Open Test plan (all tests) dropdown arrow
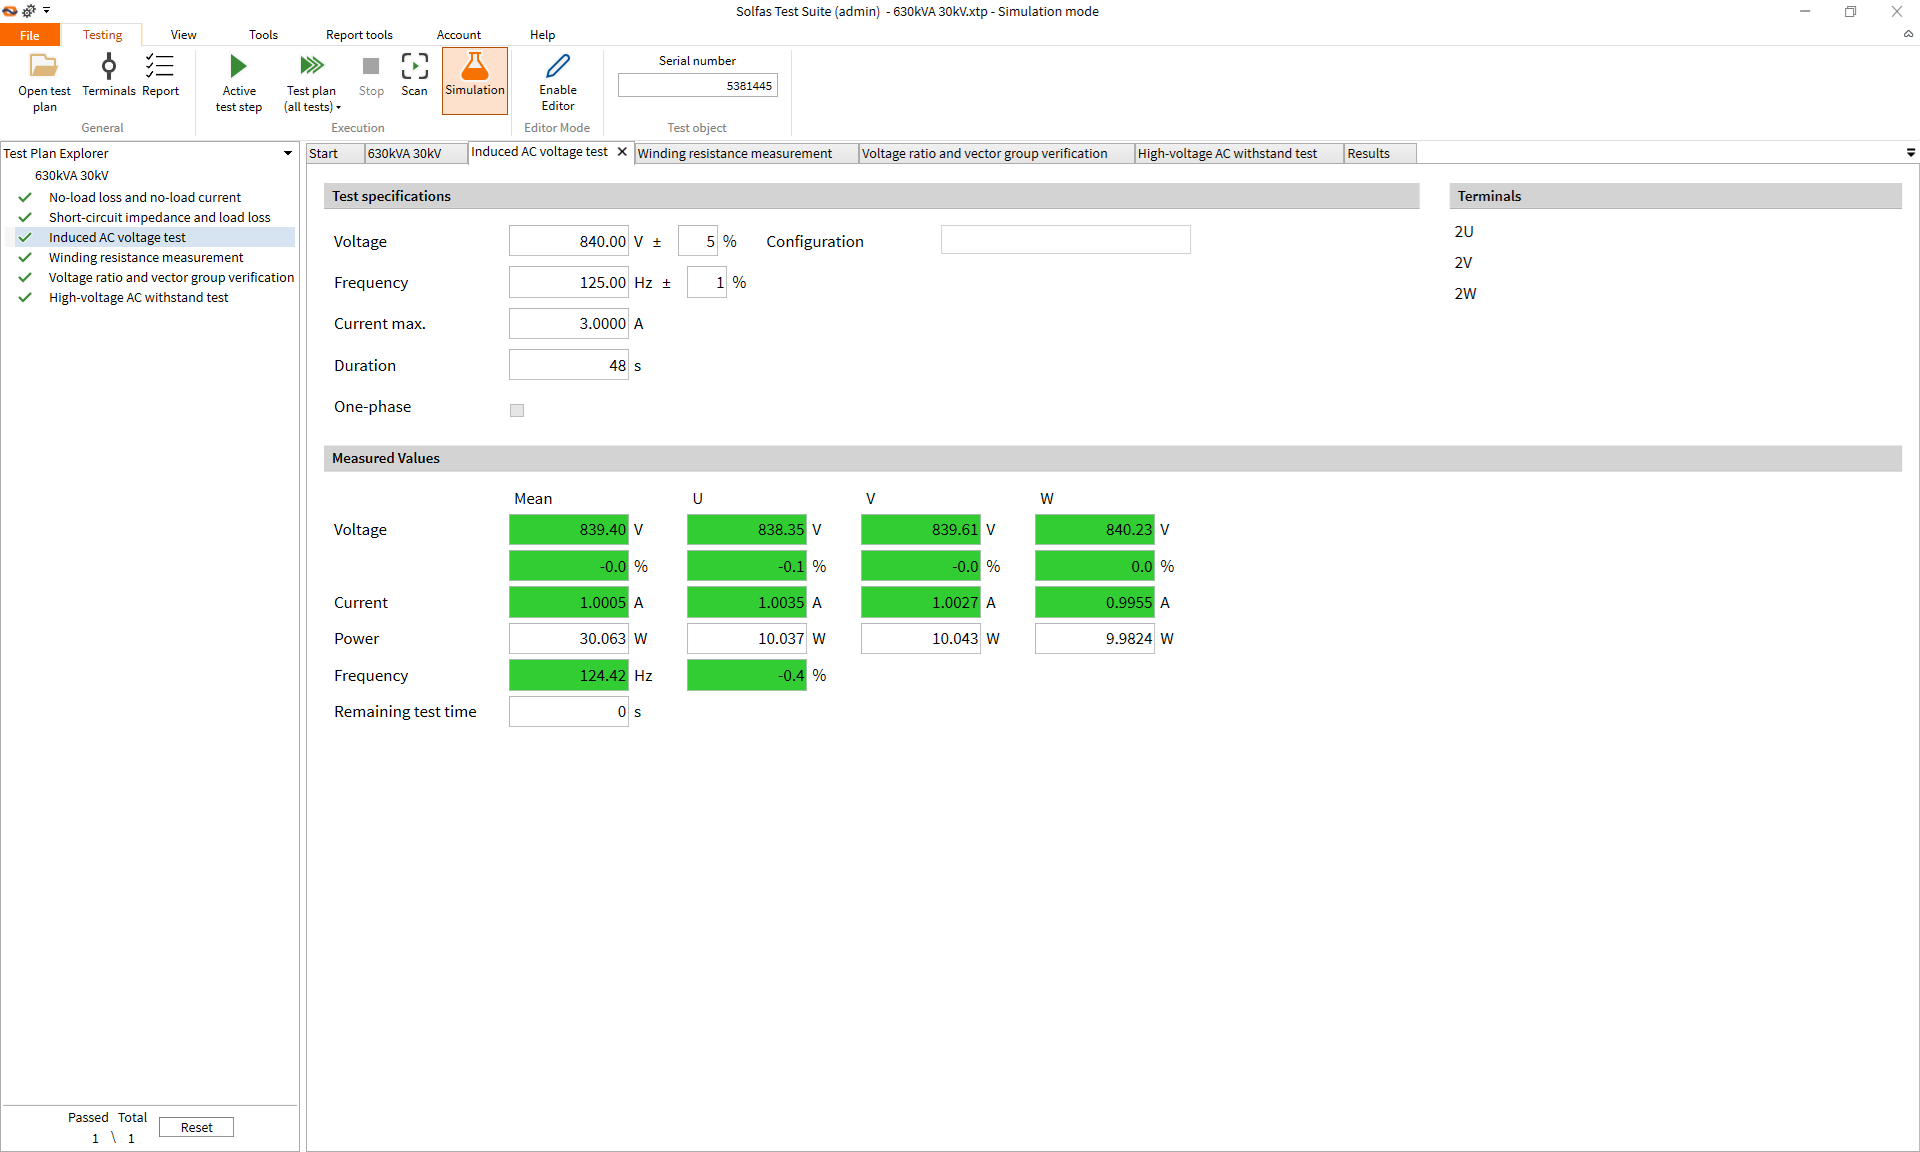 tap(338, 108)
